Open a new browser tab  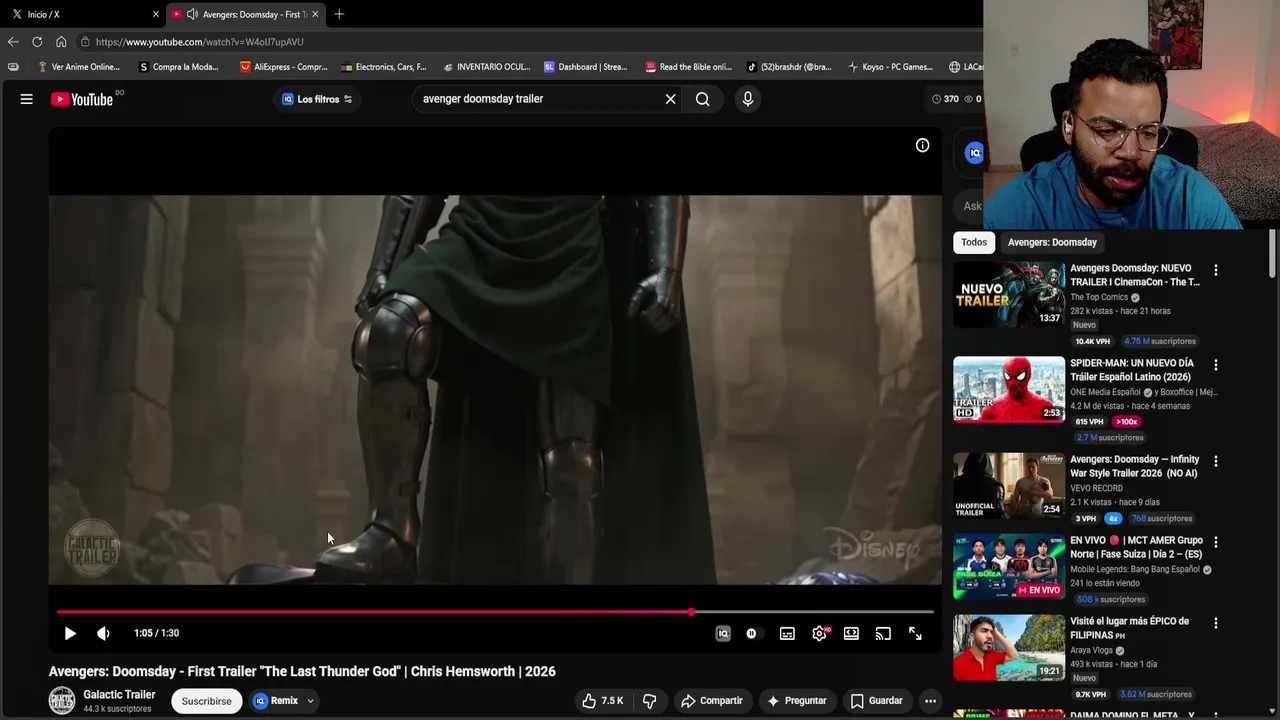click(x=339, y=14)
